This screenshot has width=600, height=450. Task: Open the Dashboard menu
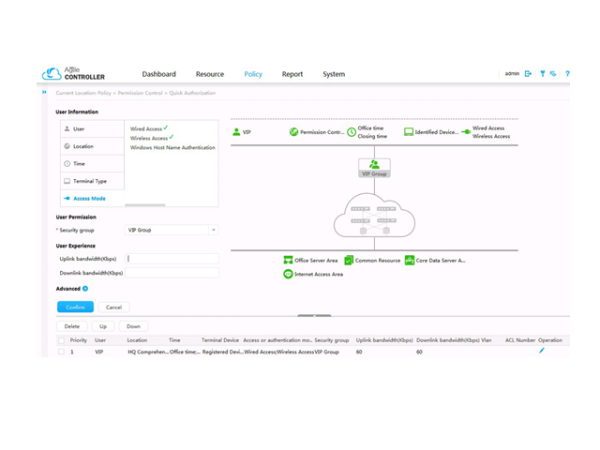point(159,74)
